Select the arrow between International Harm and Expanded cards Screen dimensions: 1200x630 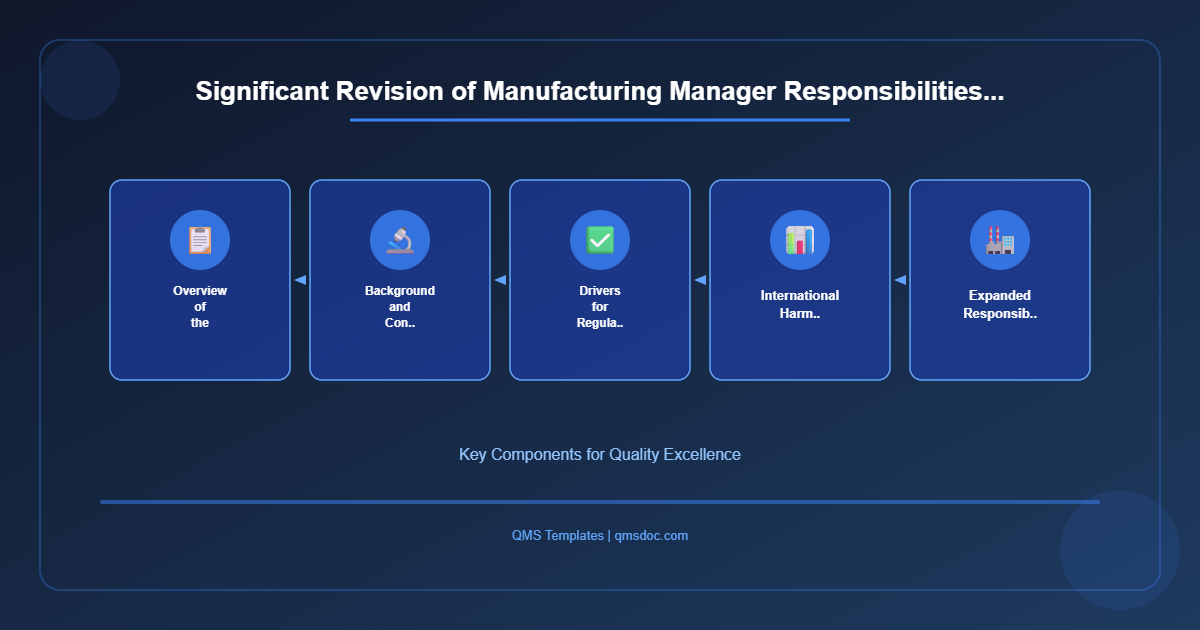pyautogui.click(x=900, y=280)
